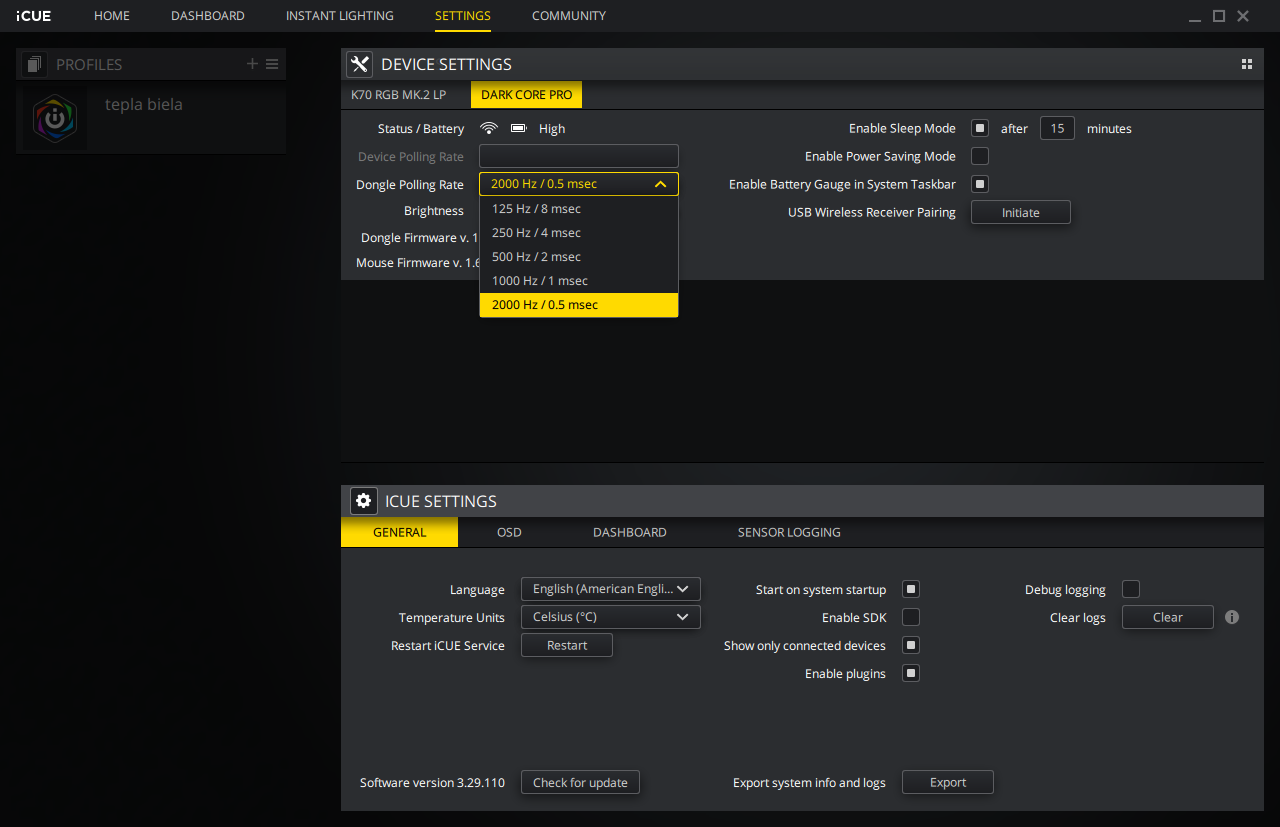Select the SETTINGS top tab
Viewport: 1280px width, 827px height.
[463, 16]
